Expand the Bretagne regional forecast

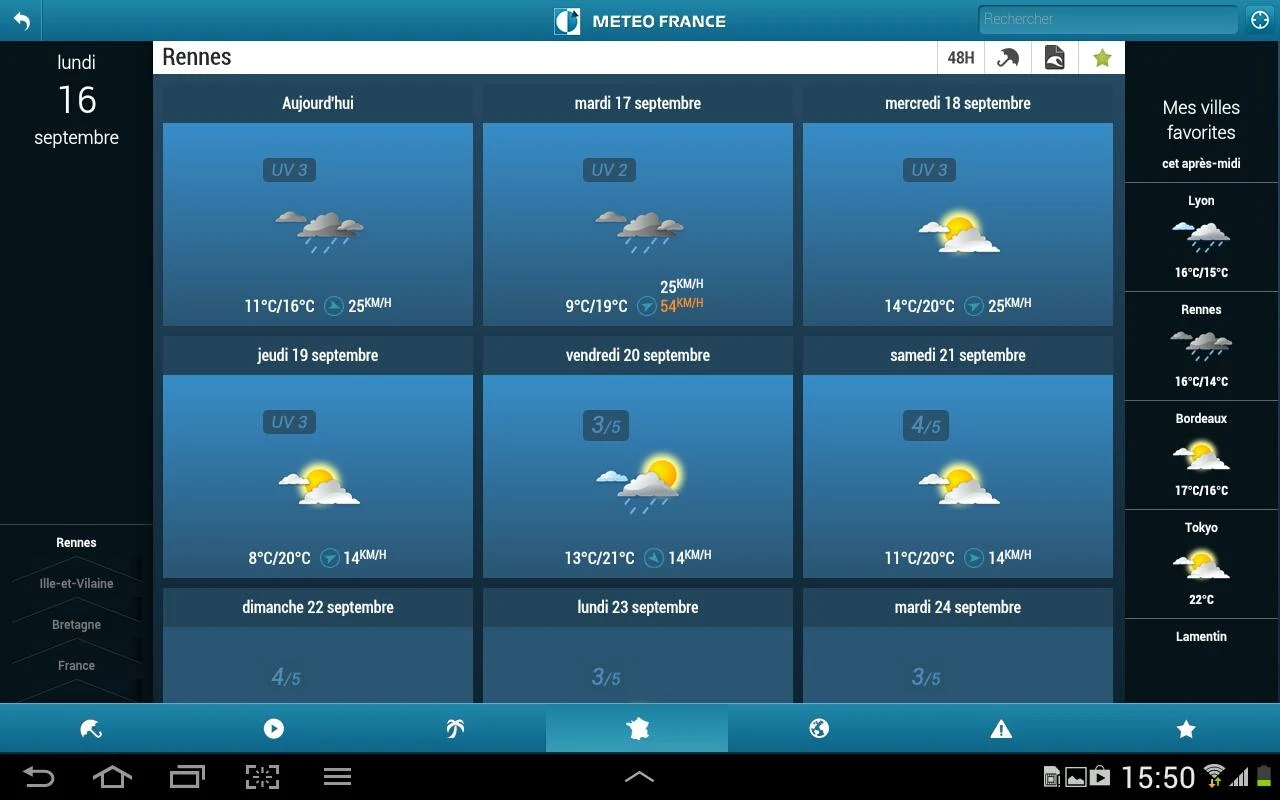(76, 624)
